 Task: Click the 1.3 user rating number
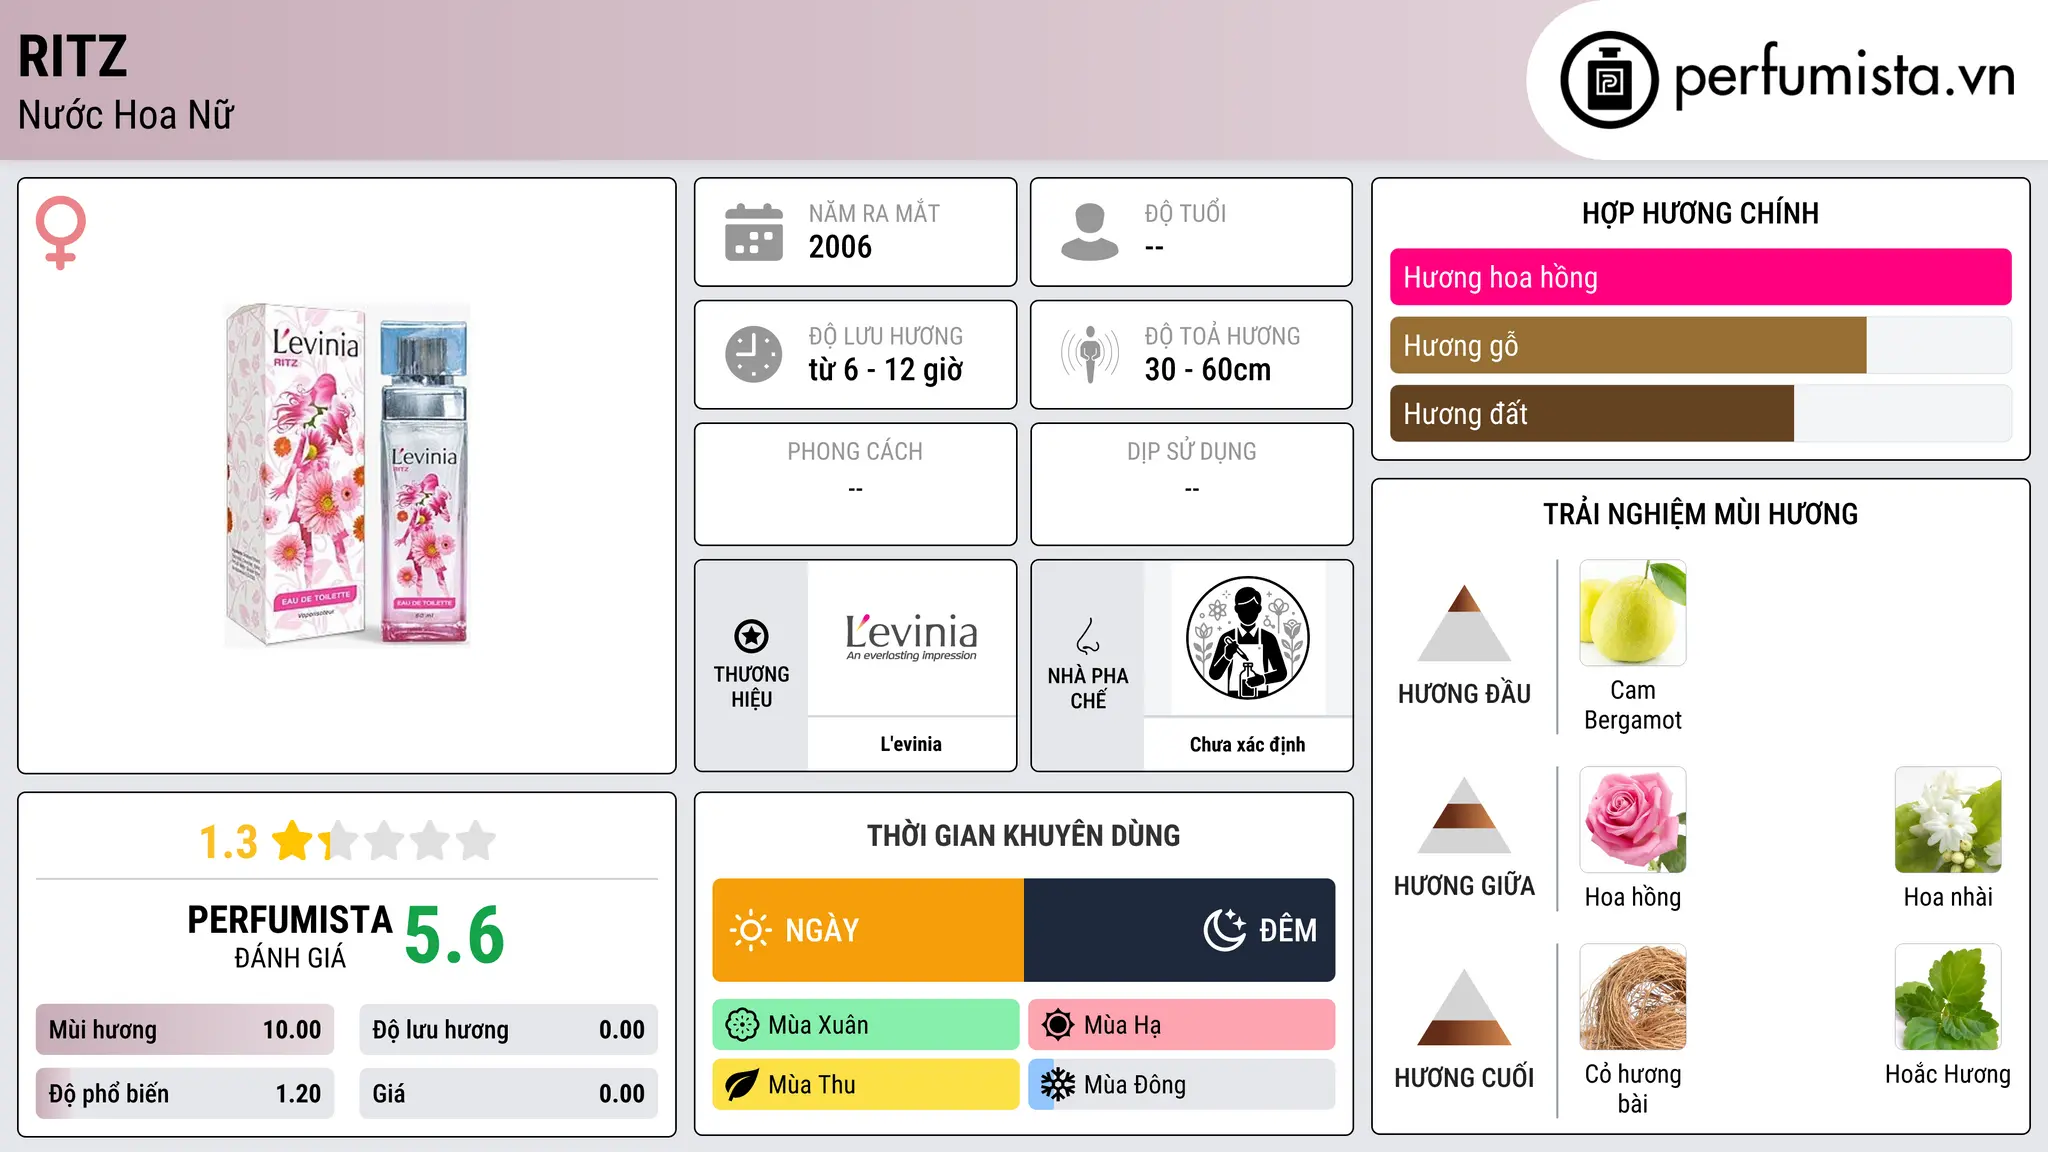(228, 842)
